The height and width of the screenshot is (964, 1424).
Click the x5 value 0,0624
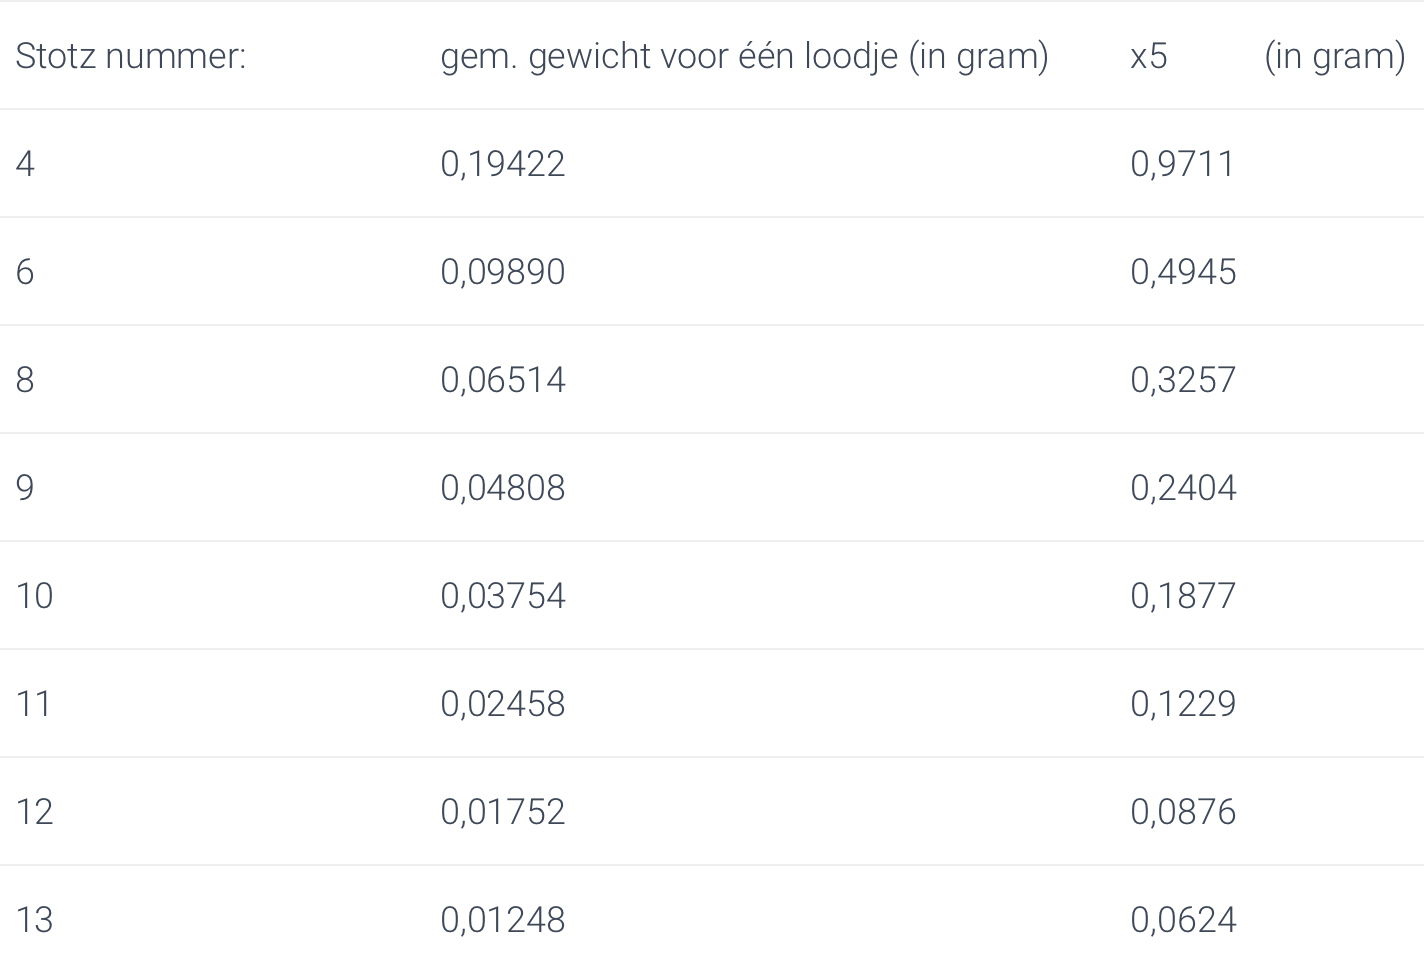click(x=1183, y=920)
